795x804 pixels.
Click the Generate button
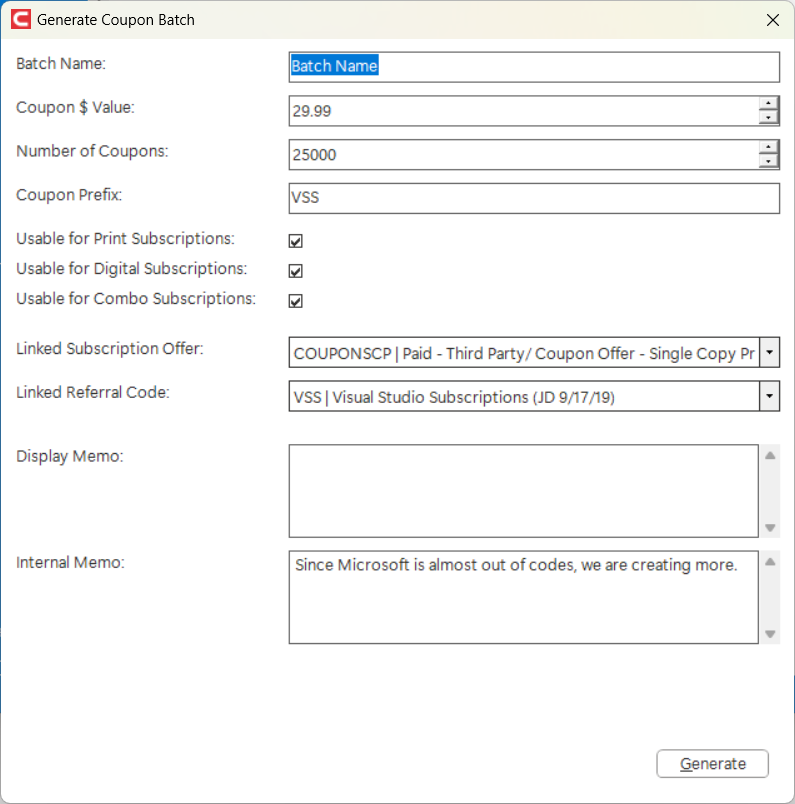click(712, 763)
